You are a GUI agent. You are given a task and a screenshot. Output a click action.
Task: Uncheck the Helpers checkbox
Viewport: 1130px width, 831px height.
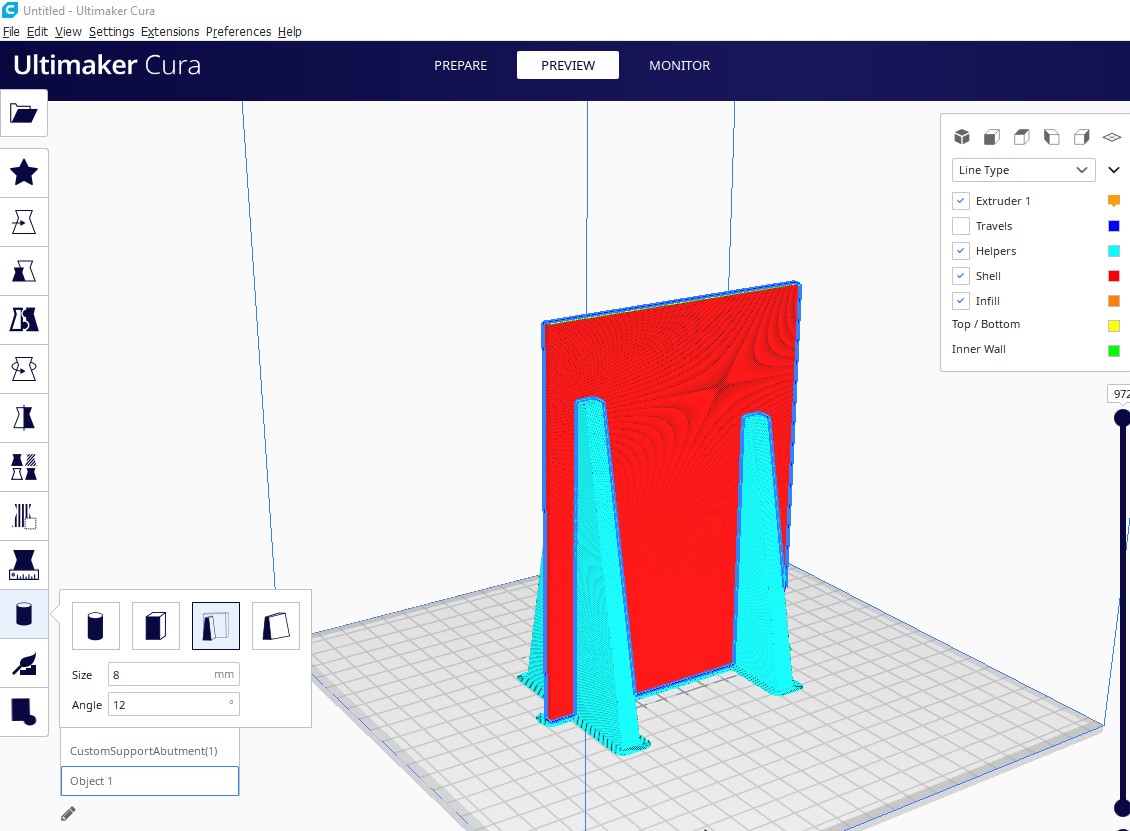961,251
